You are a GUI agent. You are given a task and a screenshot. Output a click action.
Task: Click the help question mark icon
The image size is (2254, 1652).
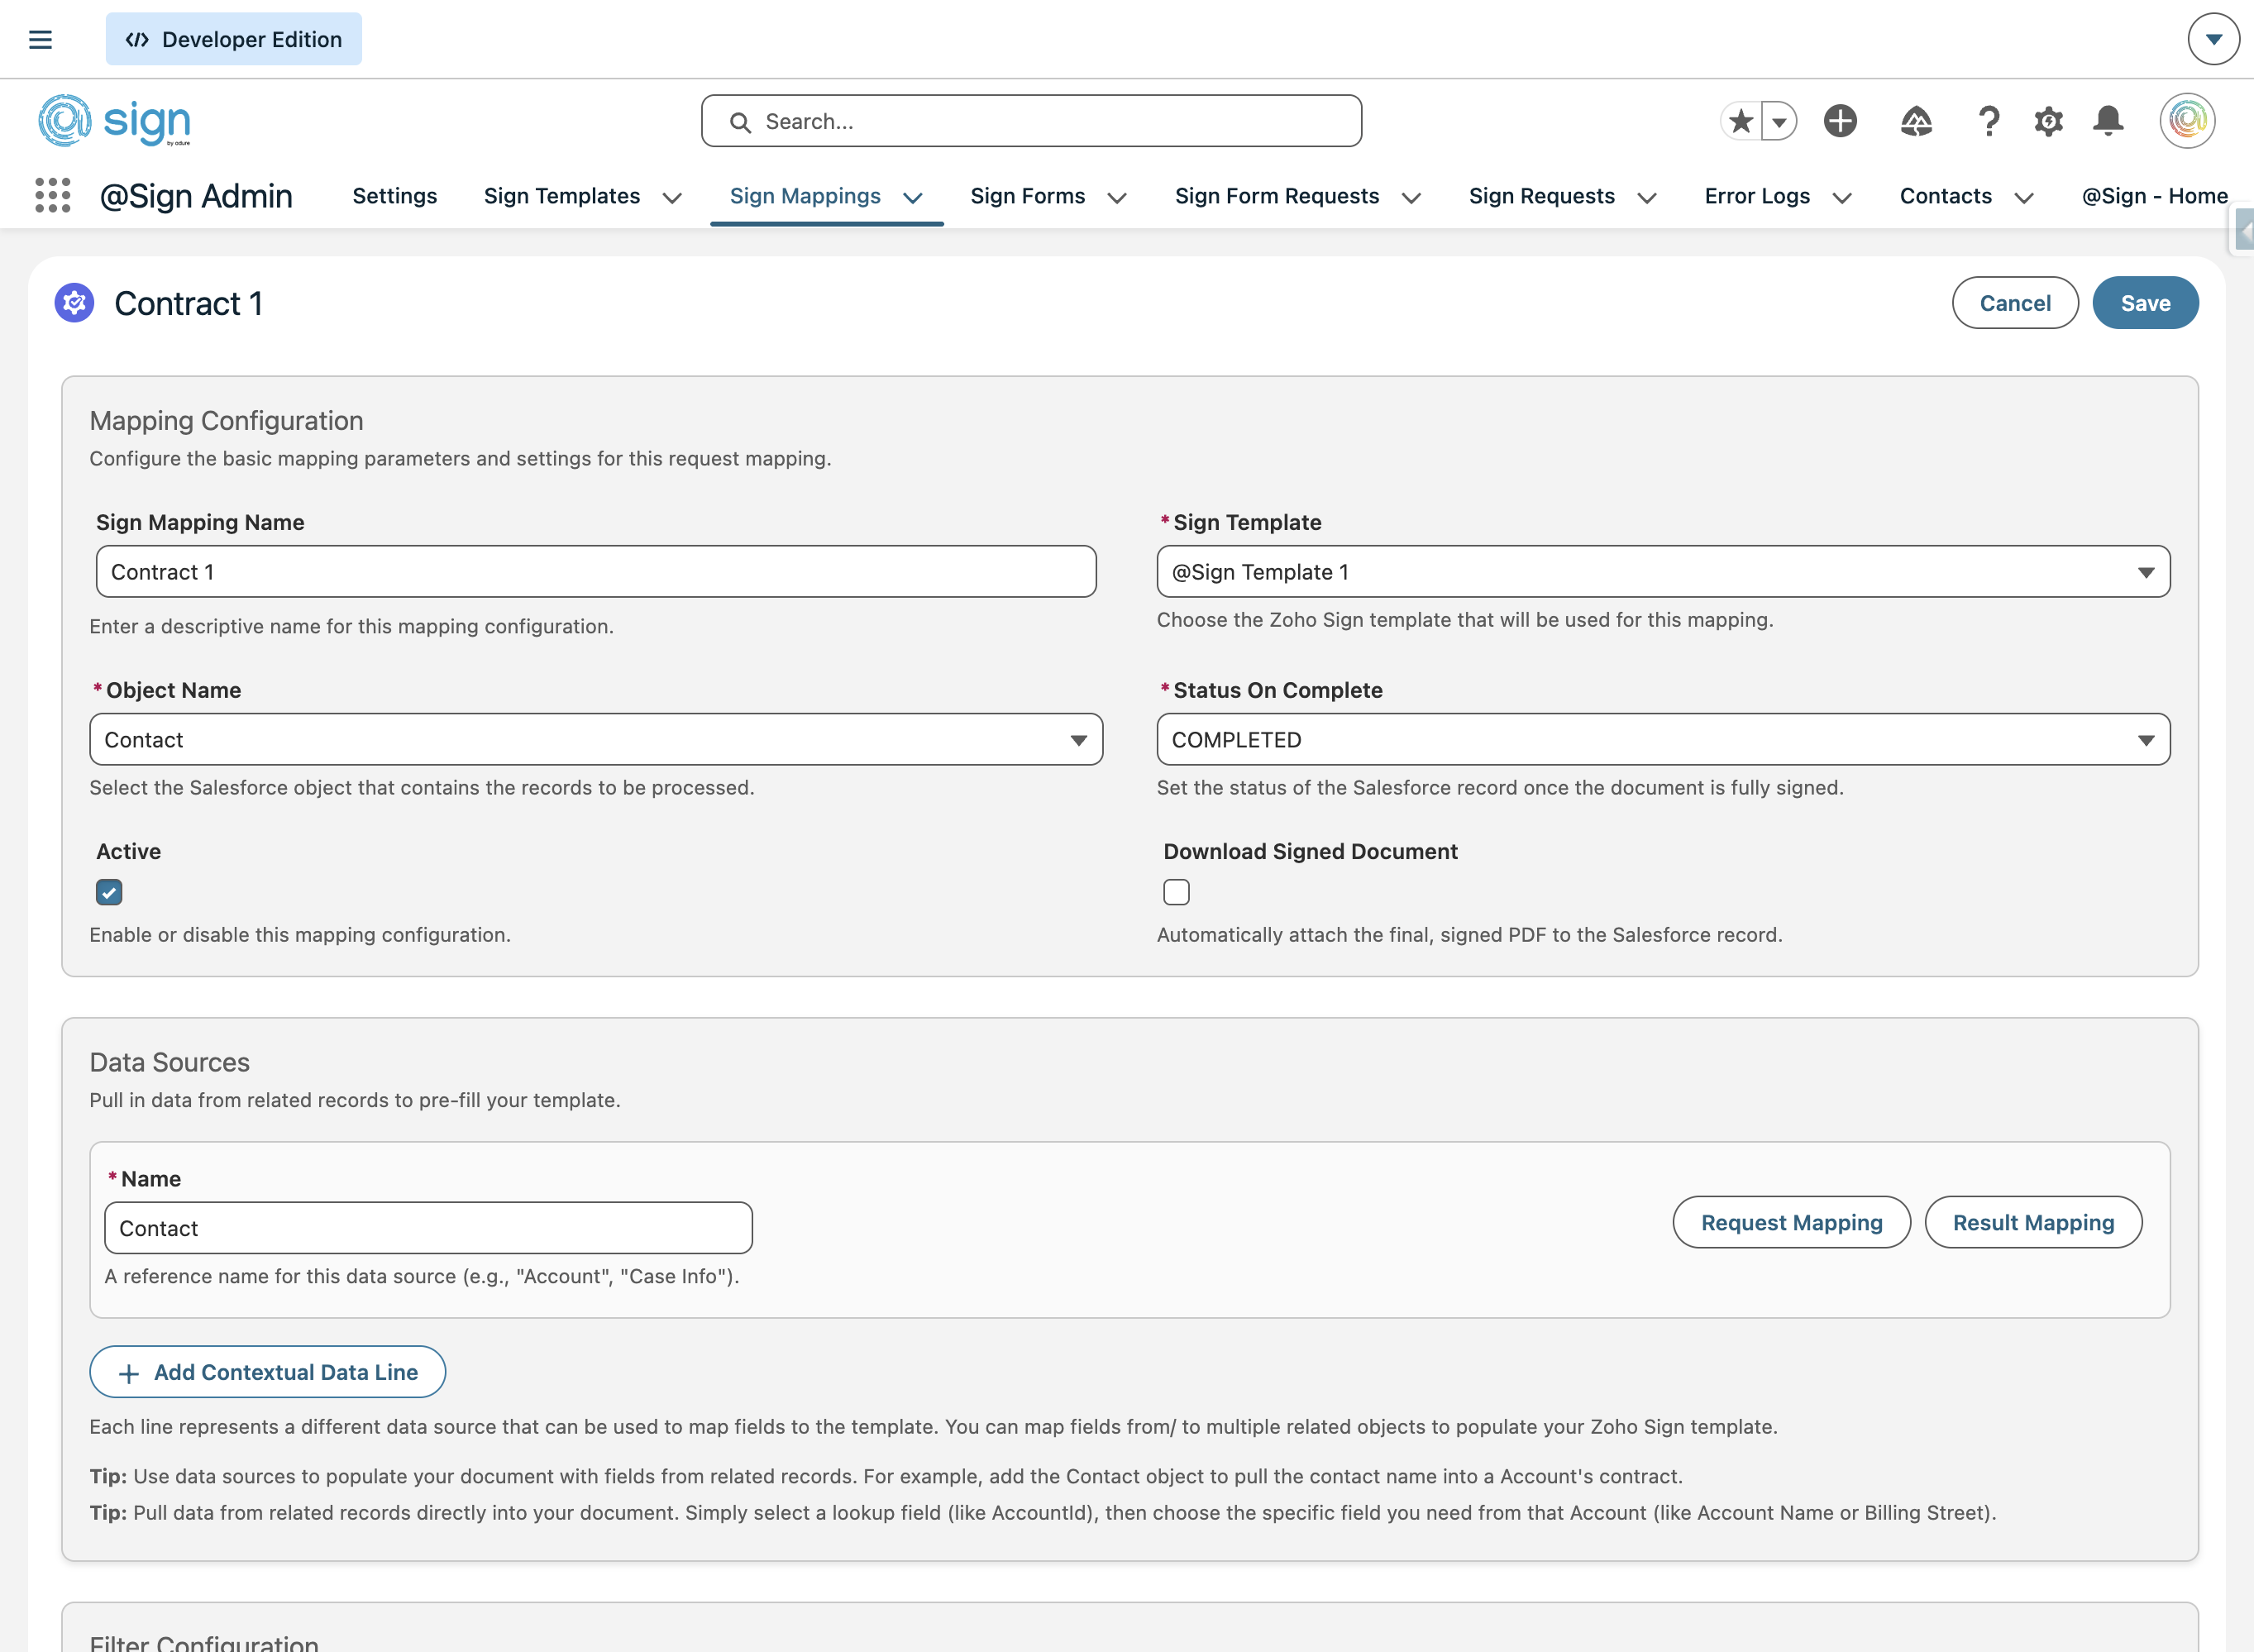click(x=1988, y=121)
